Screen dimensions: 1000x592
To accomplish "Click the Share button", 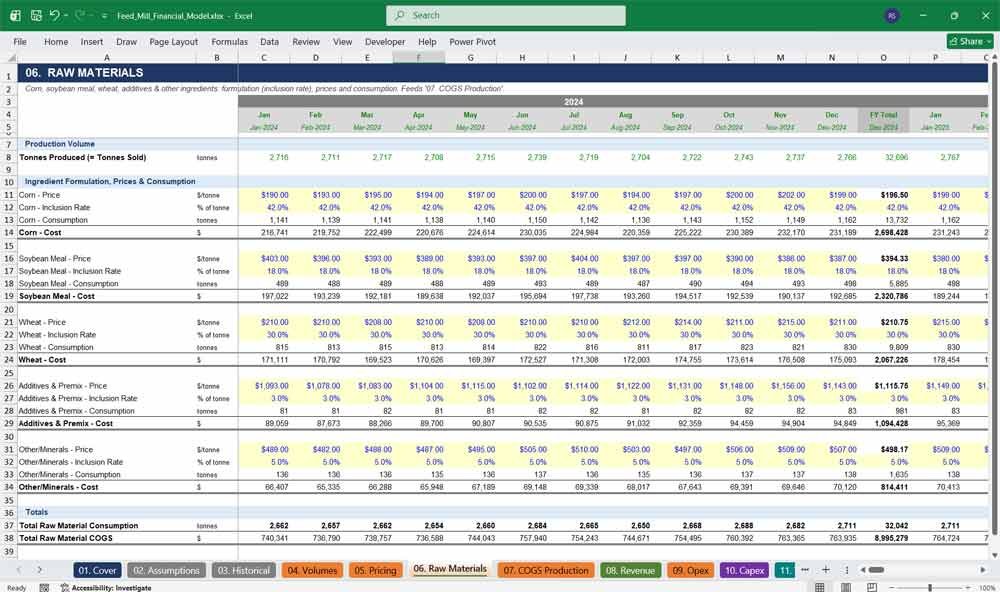I will 970,41.
